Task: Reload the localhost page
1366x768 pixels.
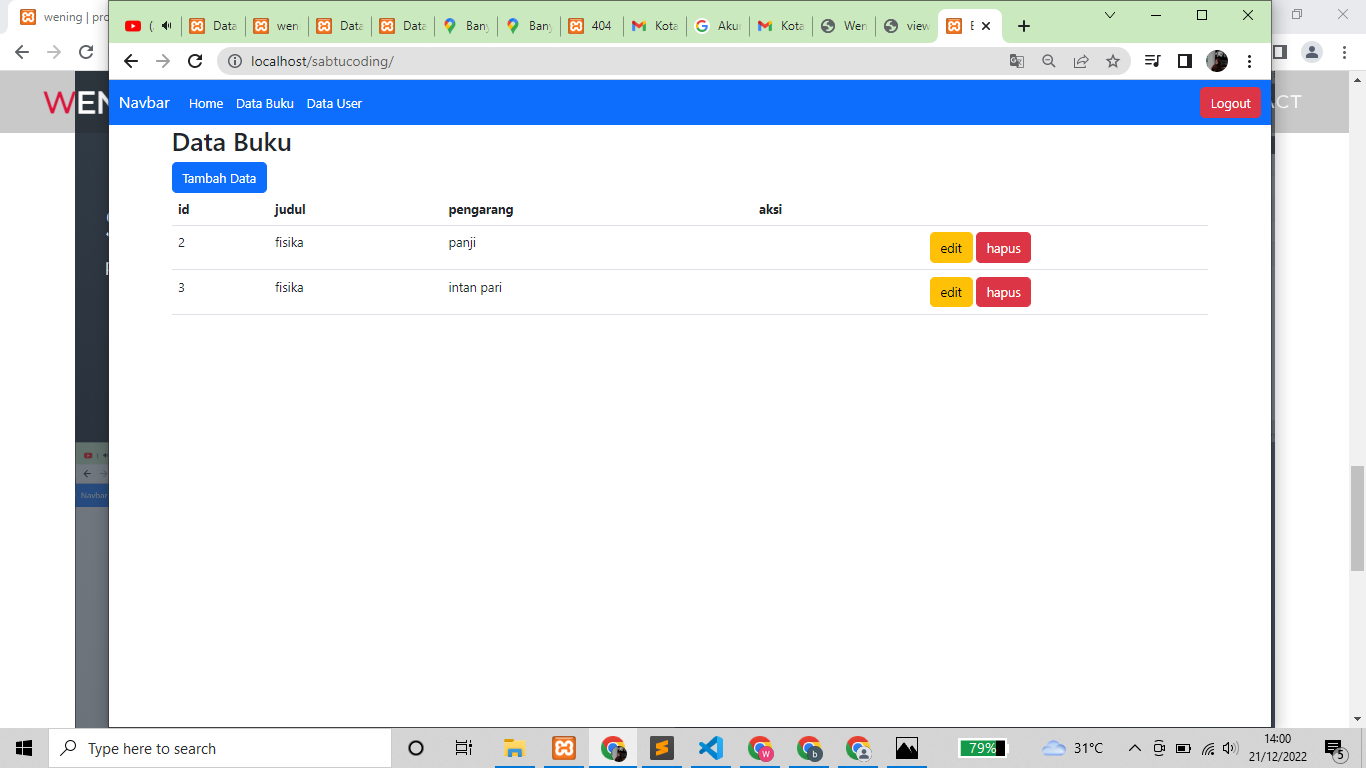Action: tap(195, 61)
